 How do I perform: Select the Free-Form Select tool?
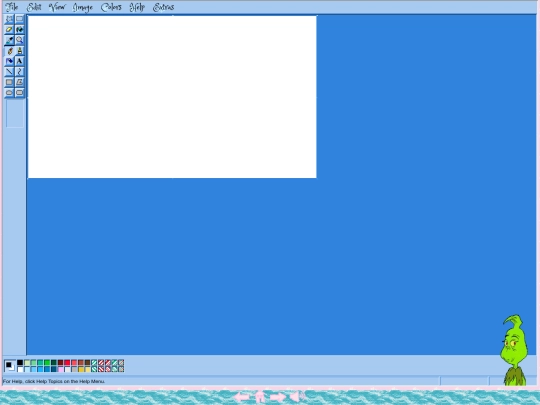click(9, 19)
